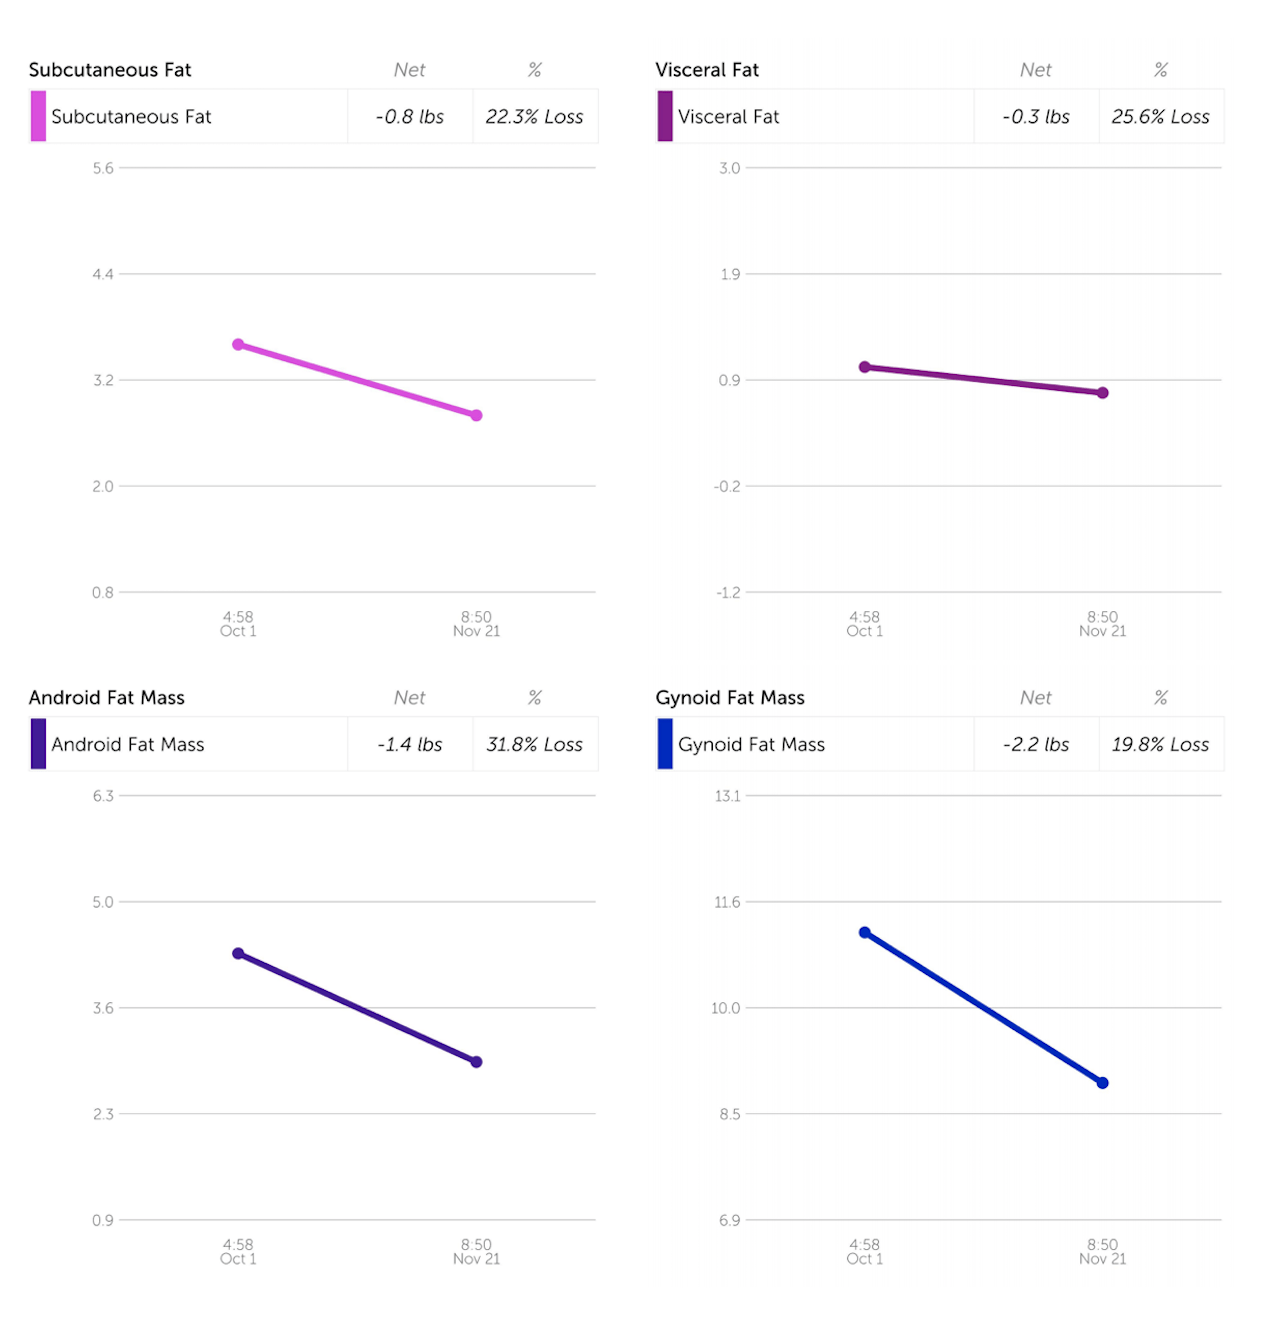
Task: Click the 22.3% Loss cell
Action: (534, 116)
